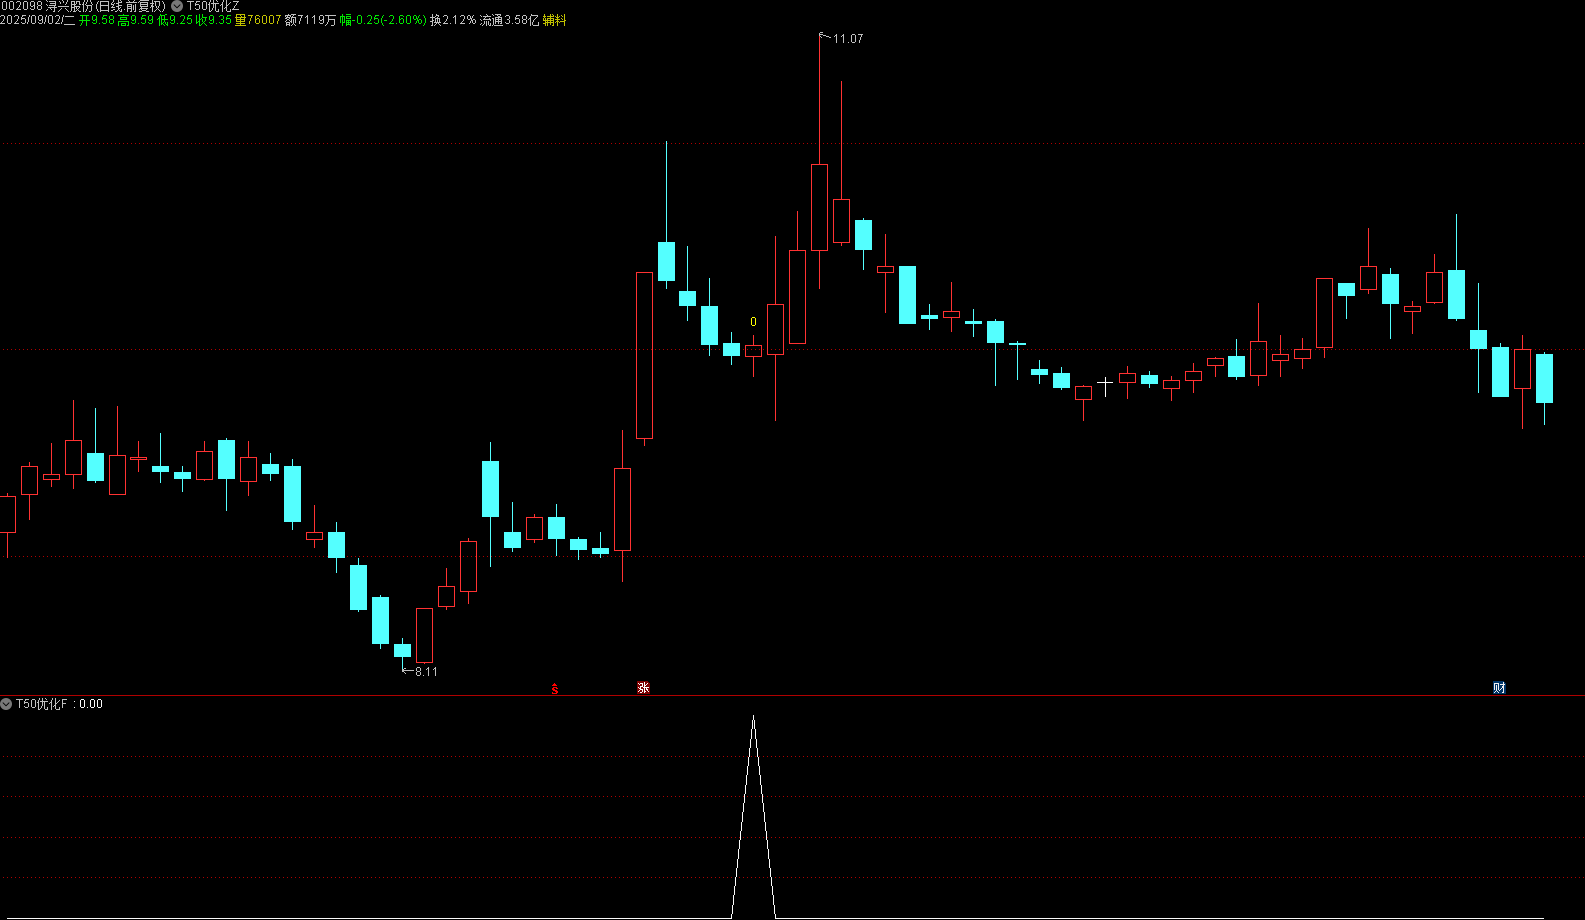
Task: Click the 高9.59 high price value
Action: coord(136,20)
